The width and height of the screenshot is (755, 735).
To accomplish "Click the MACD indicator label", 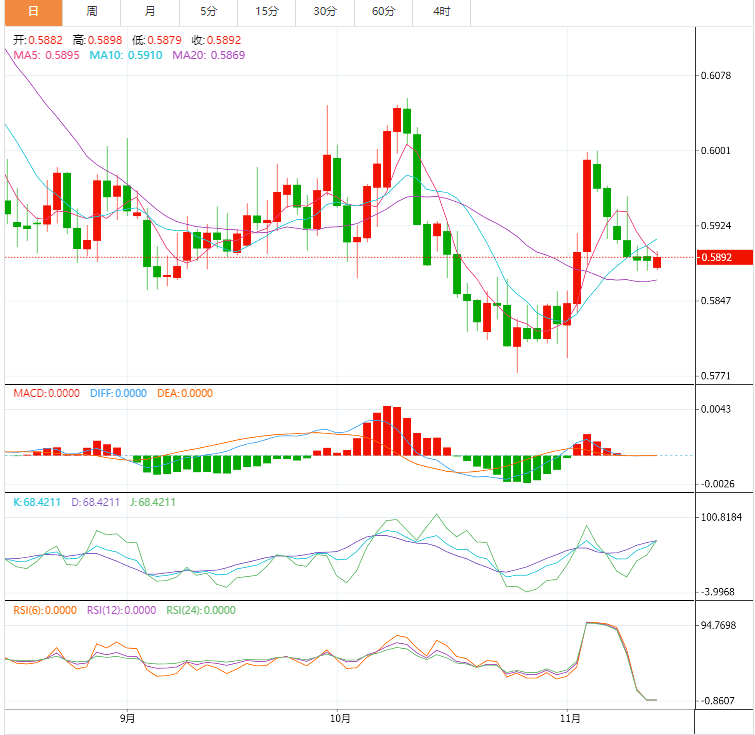I will click(46, 393).
